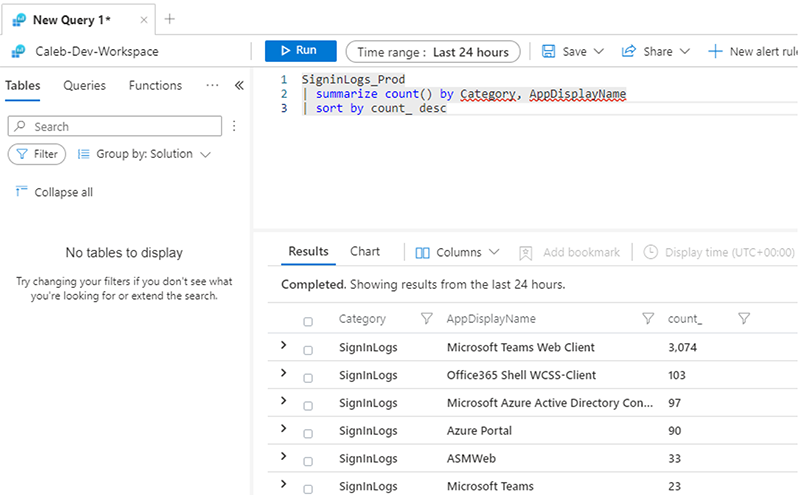This screenshot has width=800, height=495.
Task: Collapse the side panel with double chevron
Action: 239,85
